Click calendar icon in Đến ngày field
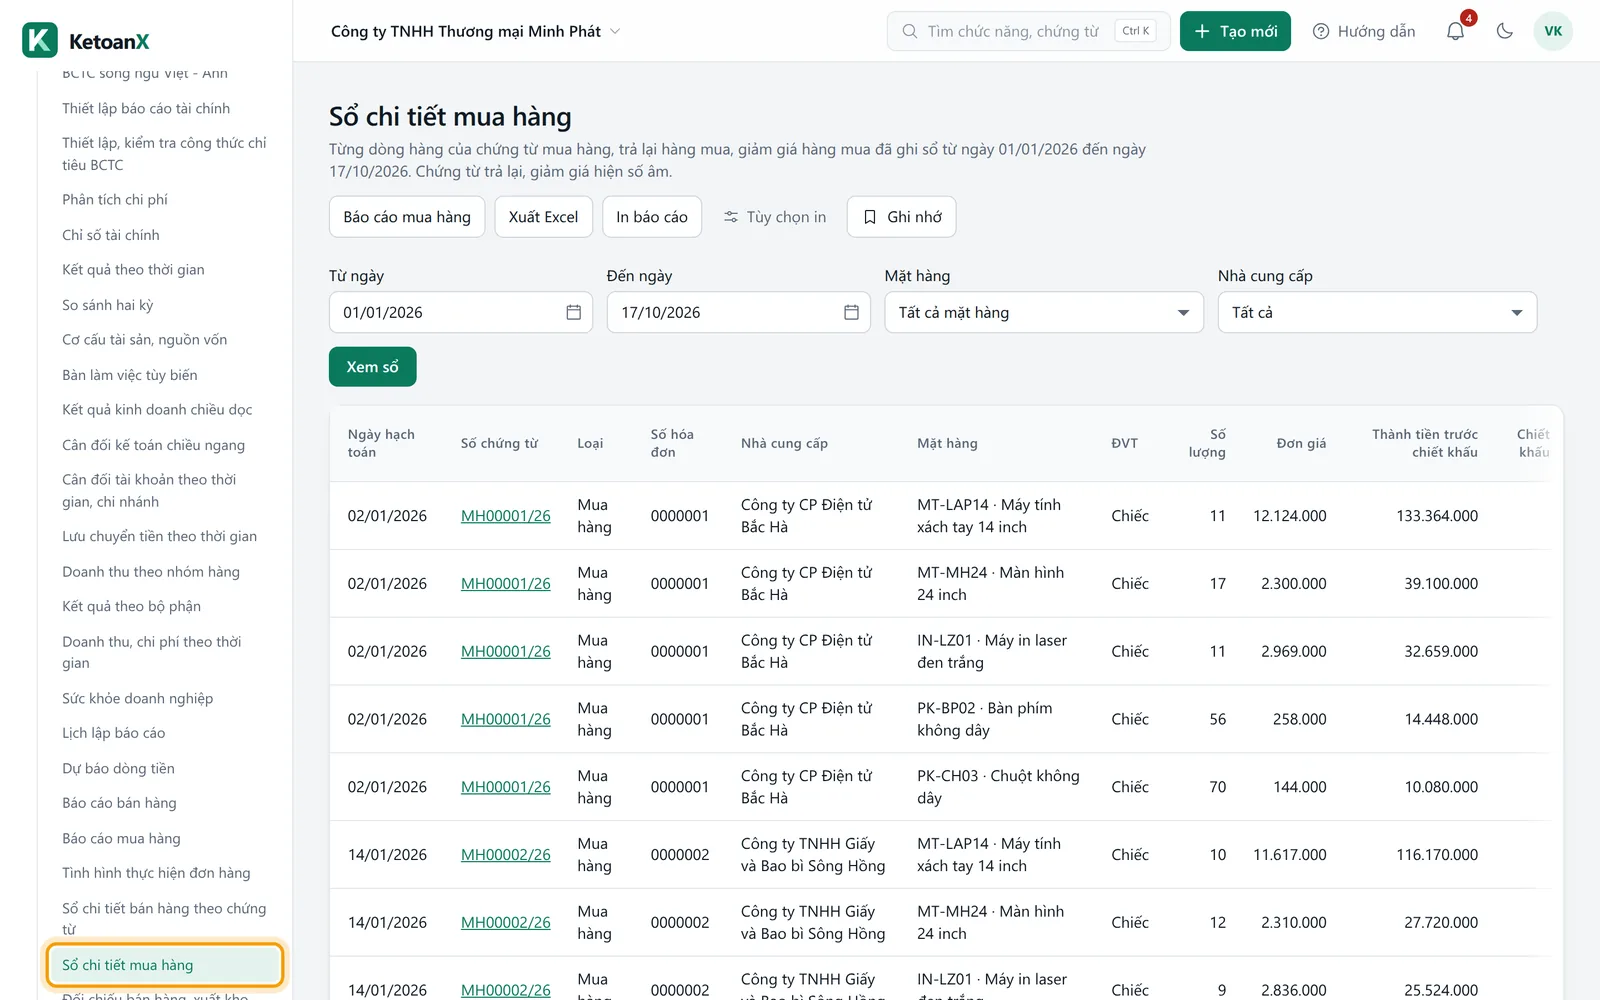The height and width of the screenshot is (1000, 1600). click(x=852, y=312)
